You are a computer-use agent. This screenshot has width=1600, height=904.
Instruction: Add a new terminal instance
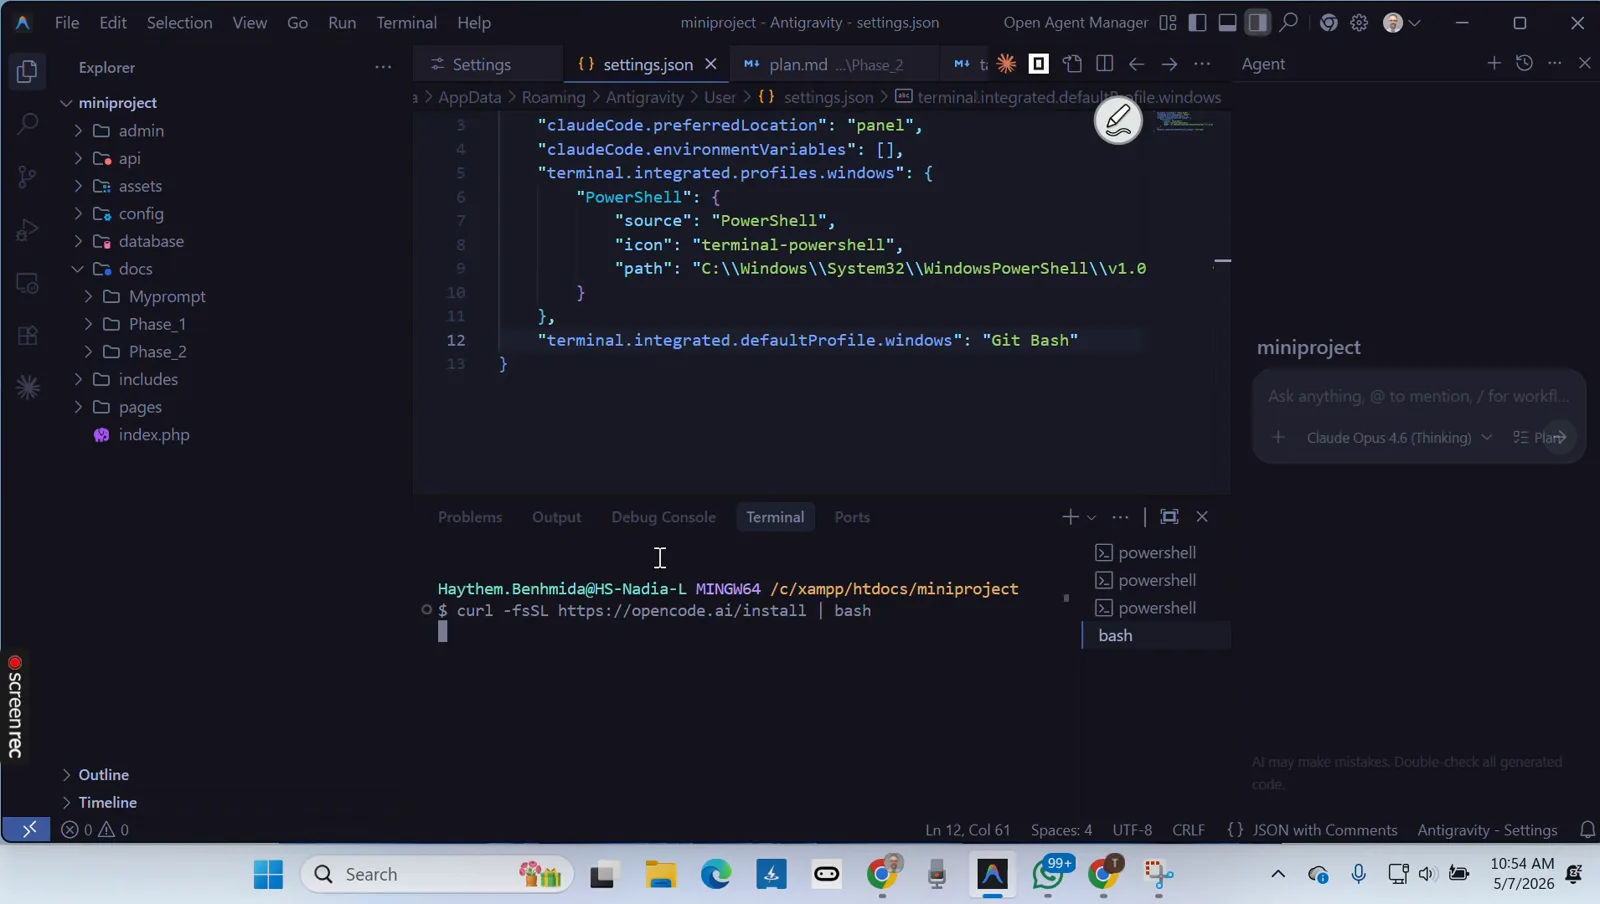(x=1070, y=517)
